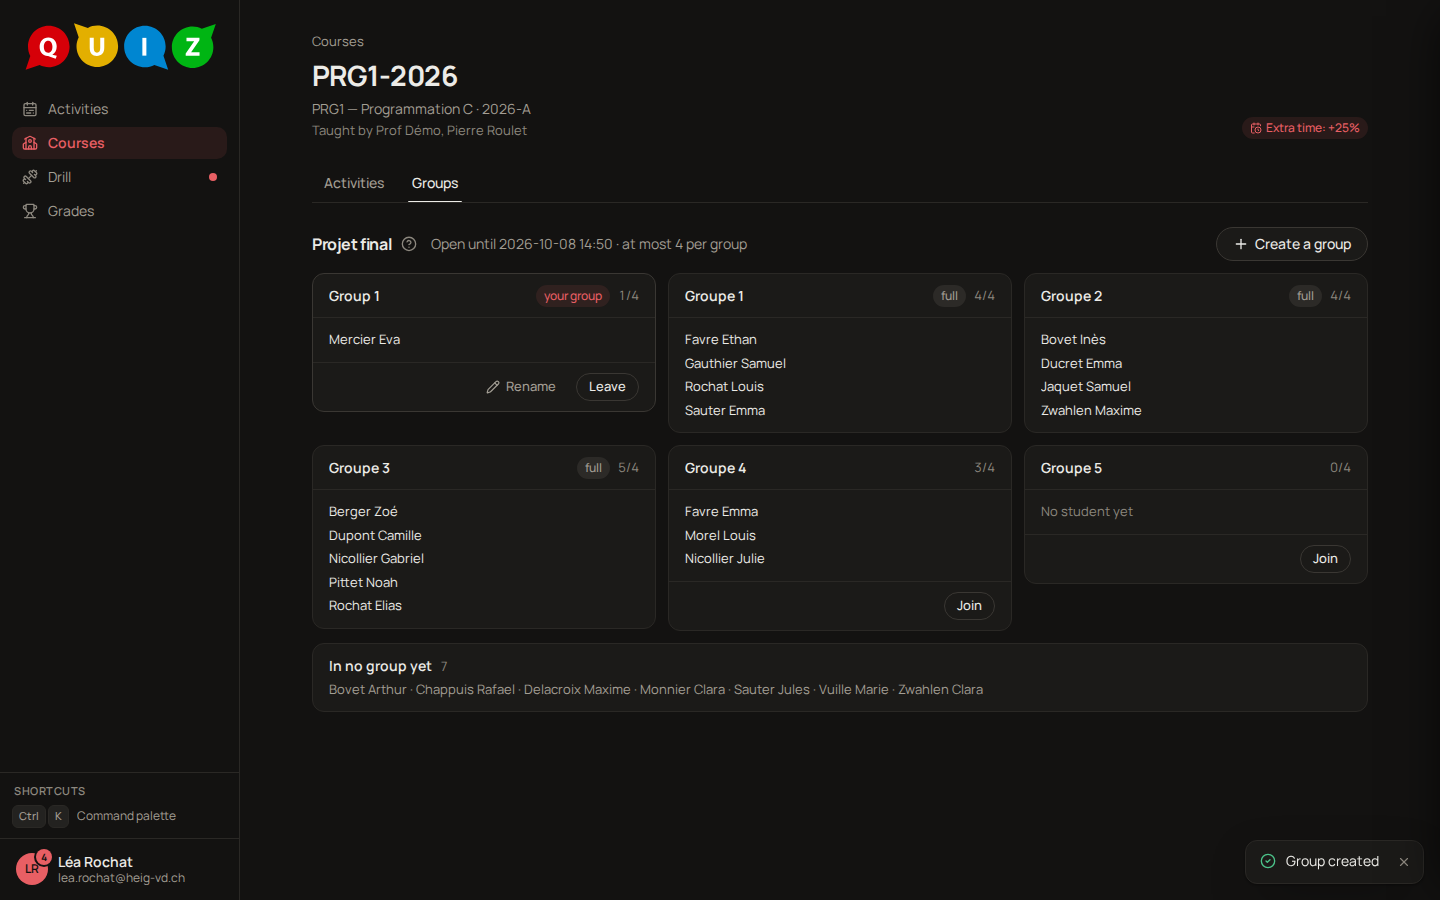The height and width of the screenshot is (900, 1440).
Task: Select student Morel Louis
Action: click(720, 536)
